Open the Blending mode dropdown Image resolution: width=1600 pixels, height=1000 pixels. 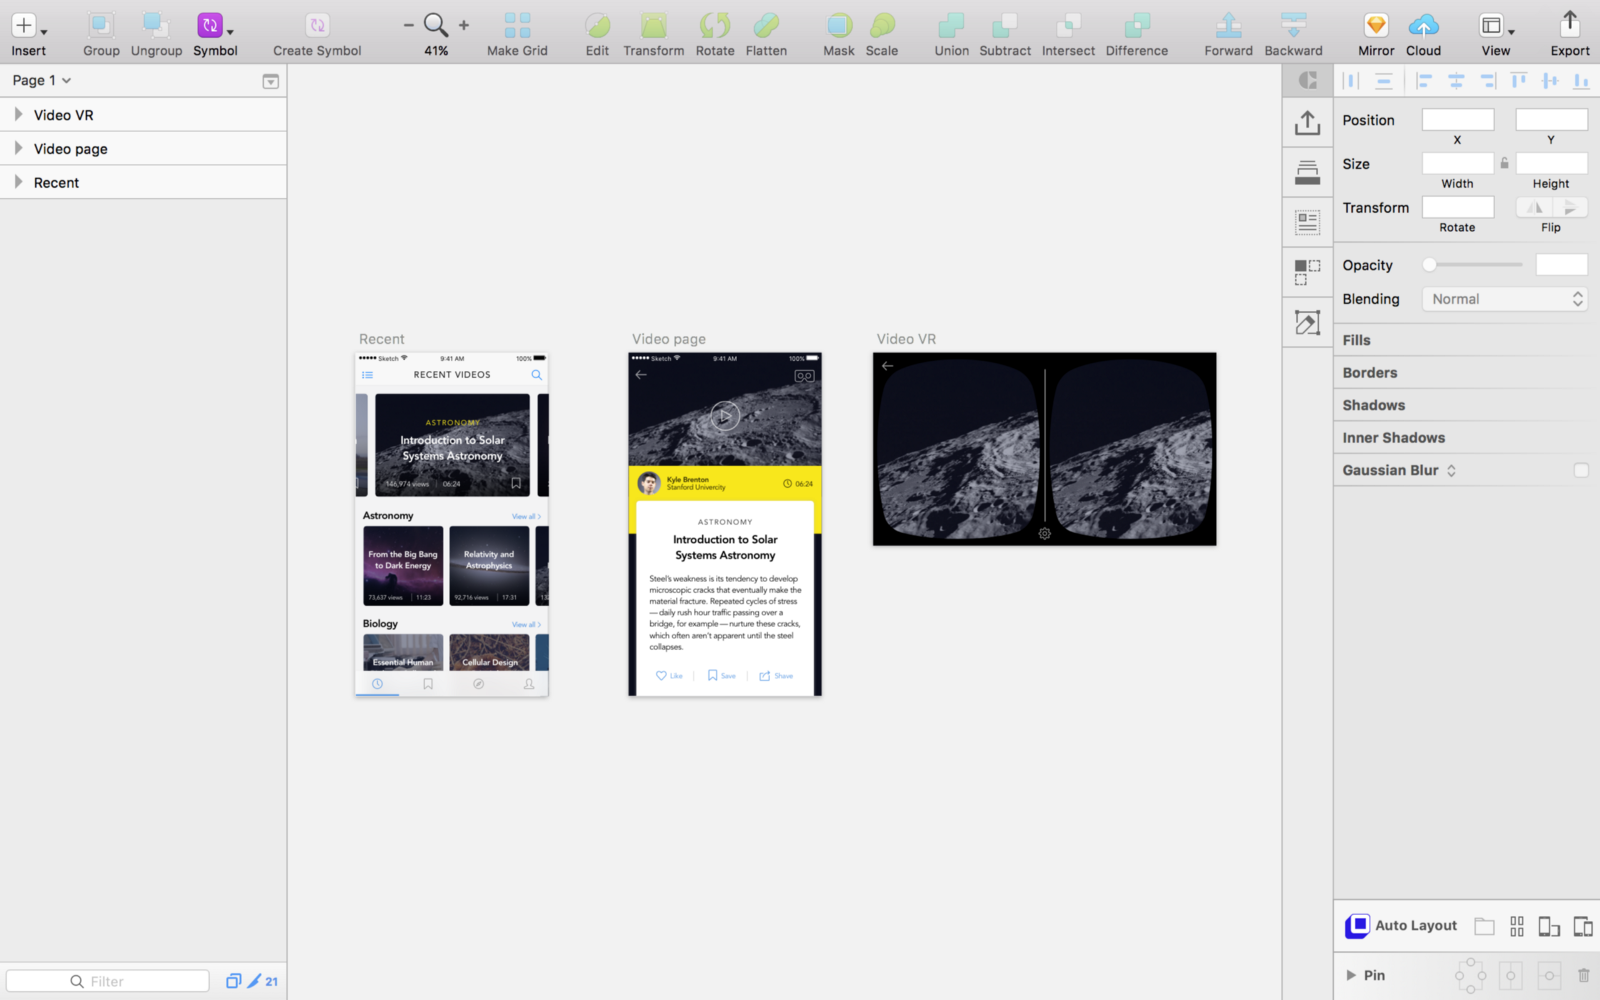(x=1504, y=298)
